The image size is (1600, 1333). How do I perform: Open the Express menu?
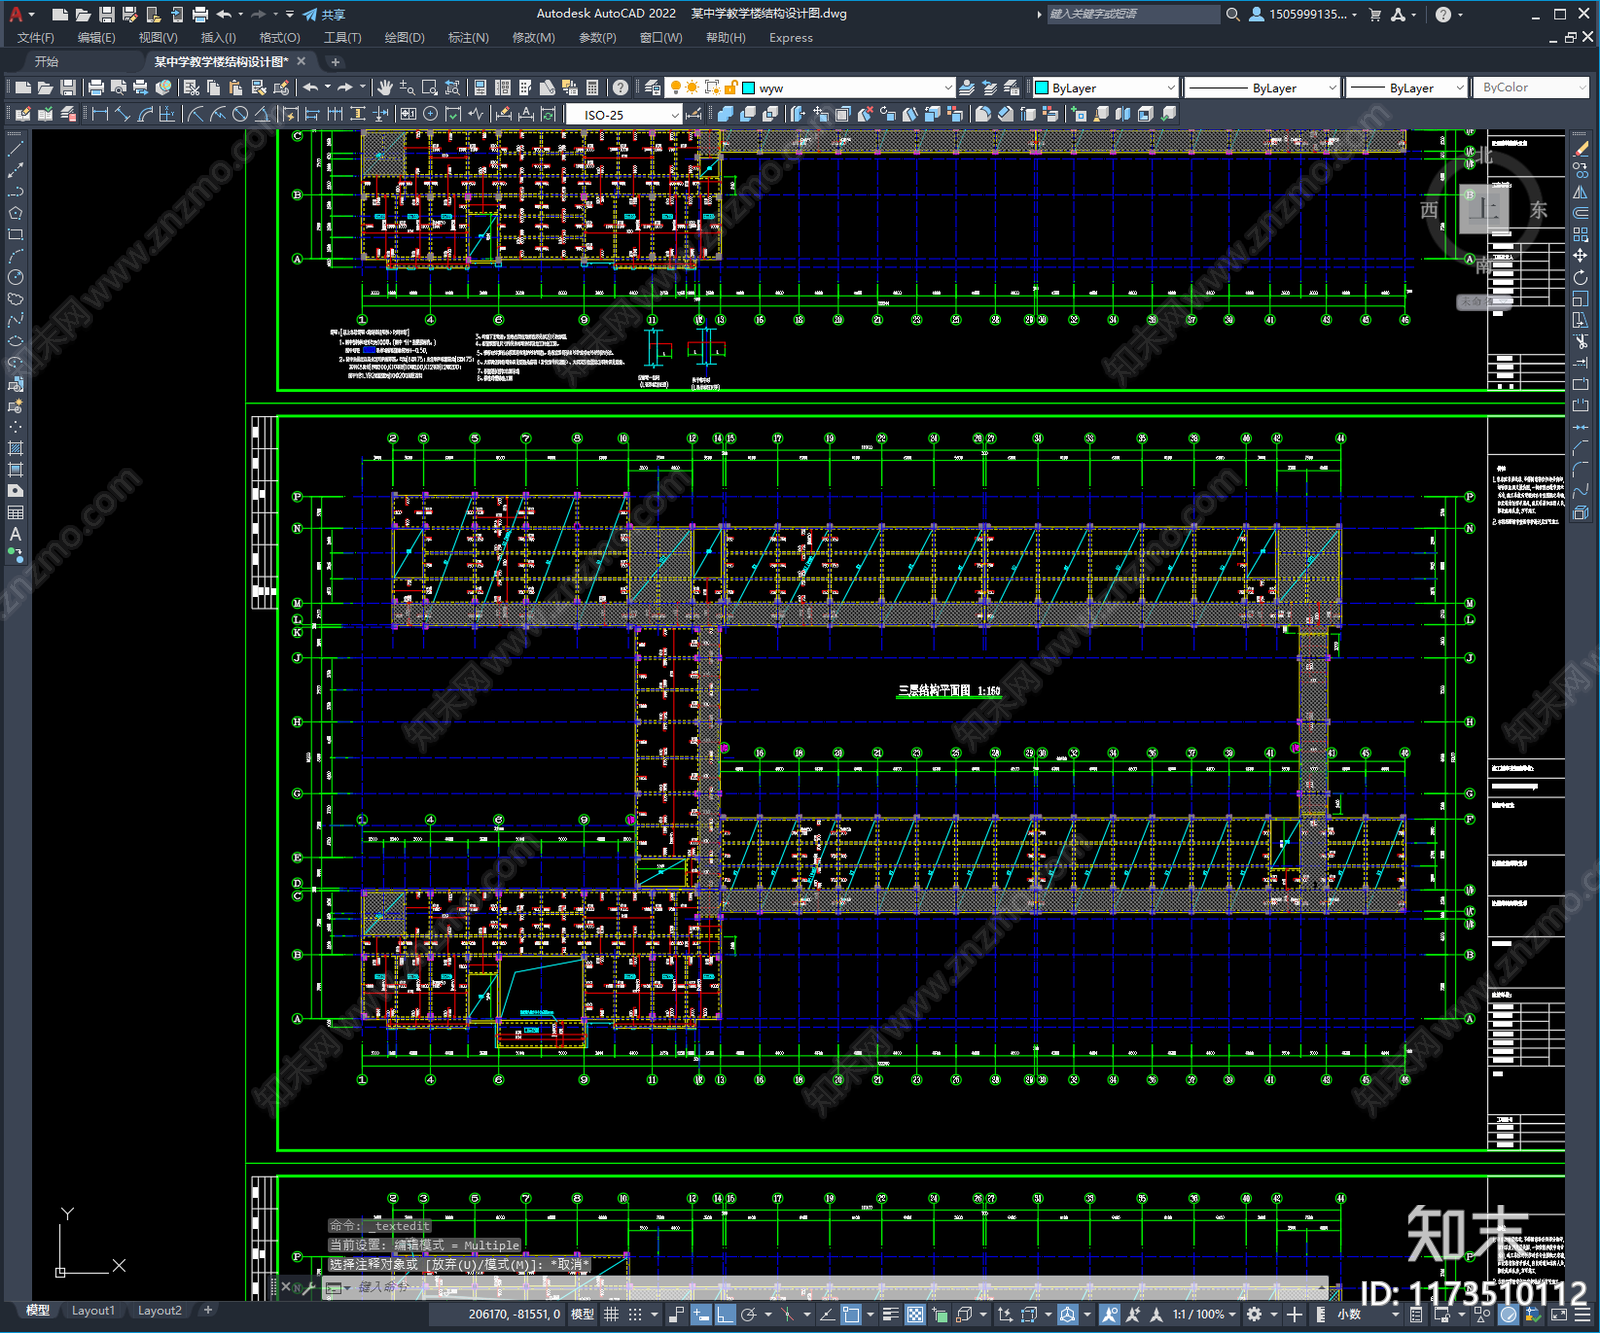pos(791,38)
